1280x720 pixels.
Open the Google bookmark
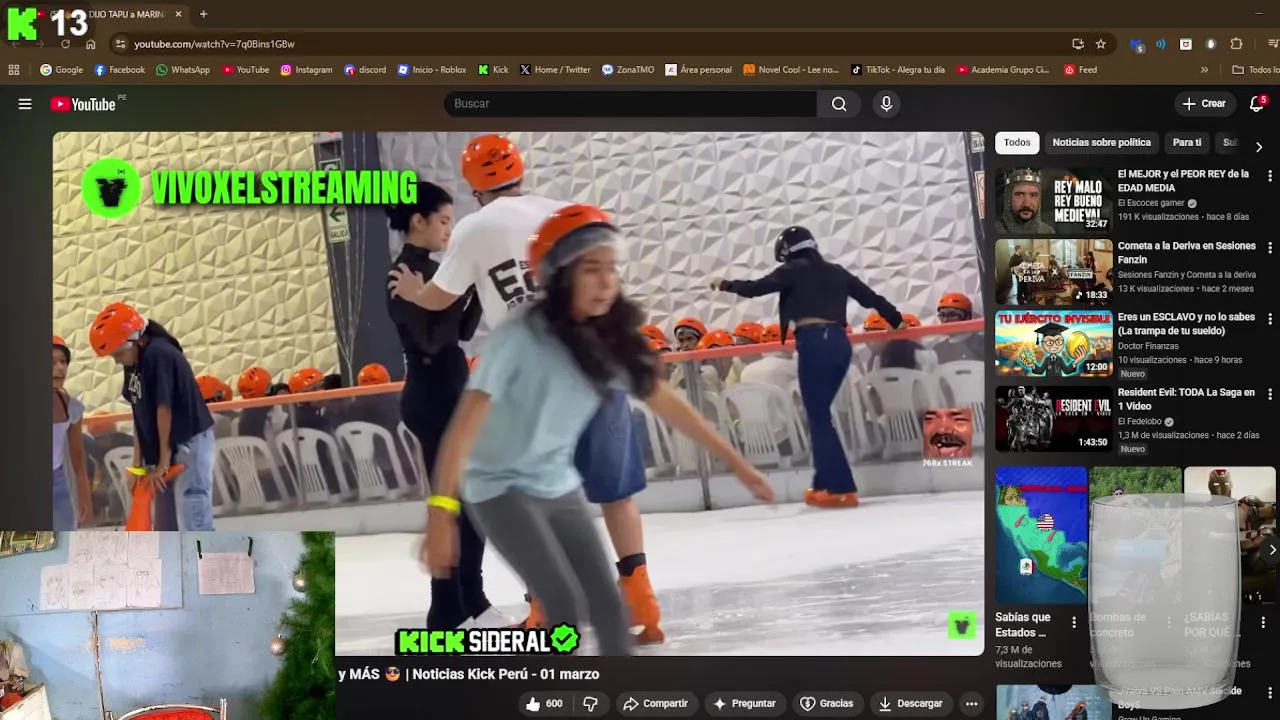coord(61,70)
